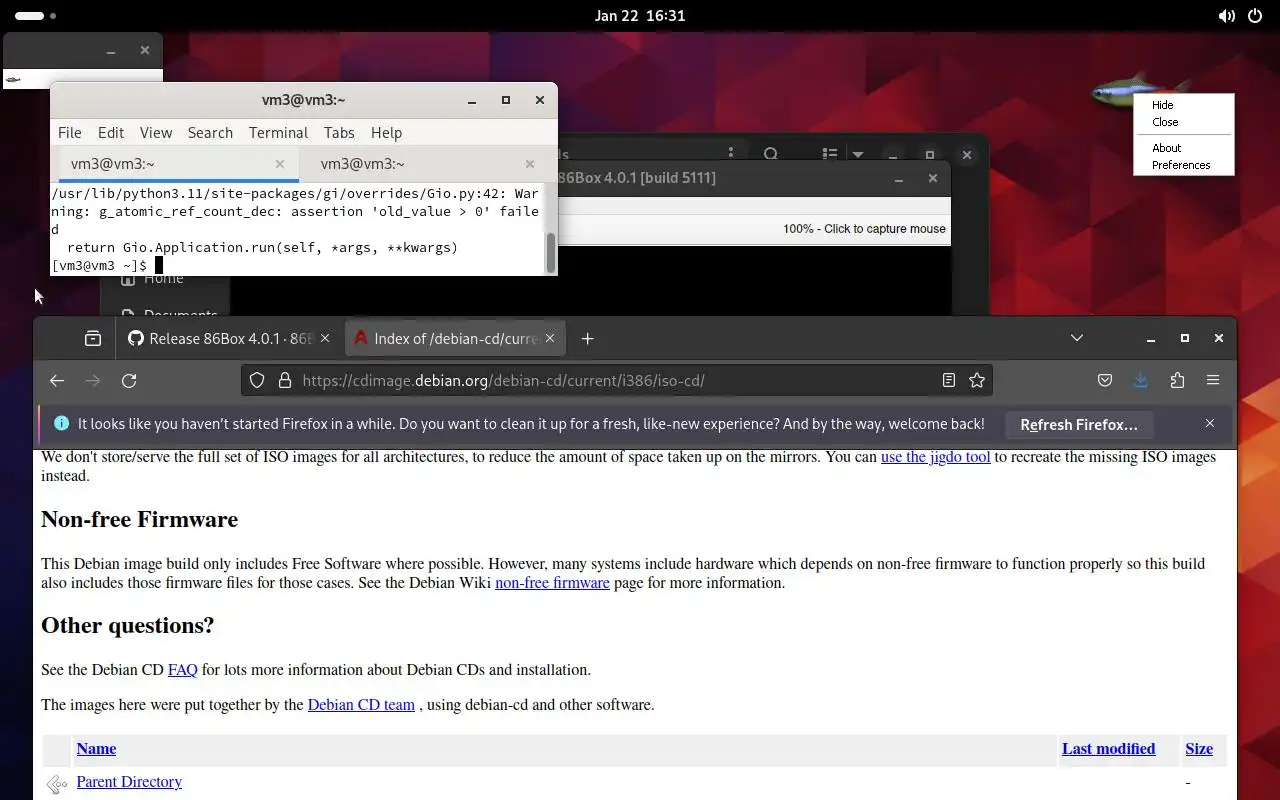Switch to second vm3@vm3 terminal tab
Viewport: 1280px width, 800px height.
click(426, 164)
